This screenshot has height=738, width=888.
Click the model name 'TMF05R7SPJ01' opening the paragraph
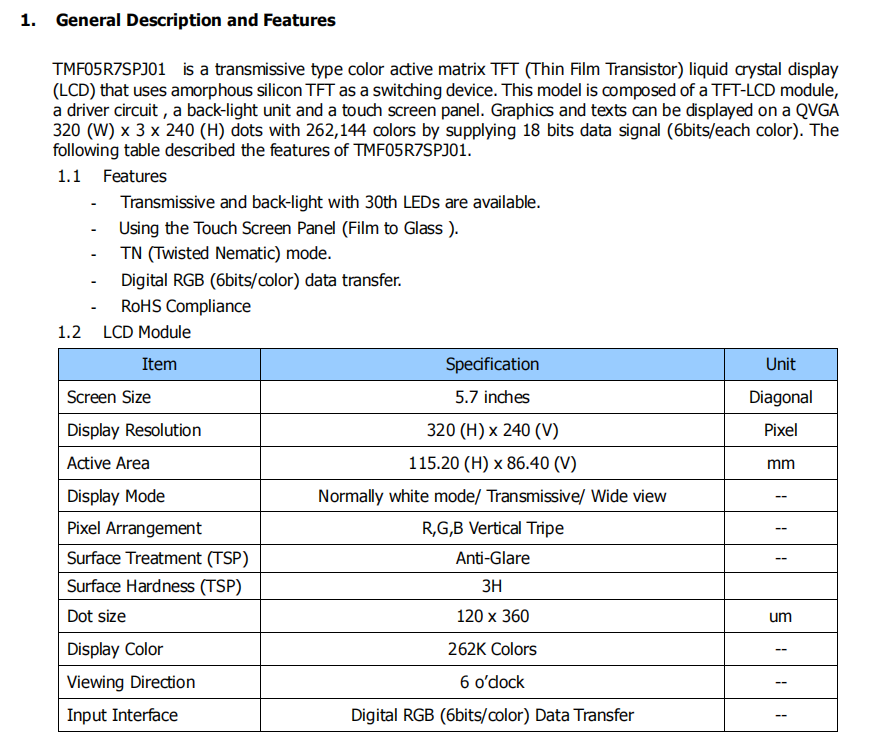tap(109, 70)
